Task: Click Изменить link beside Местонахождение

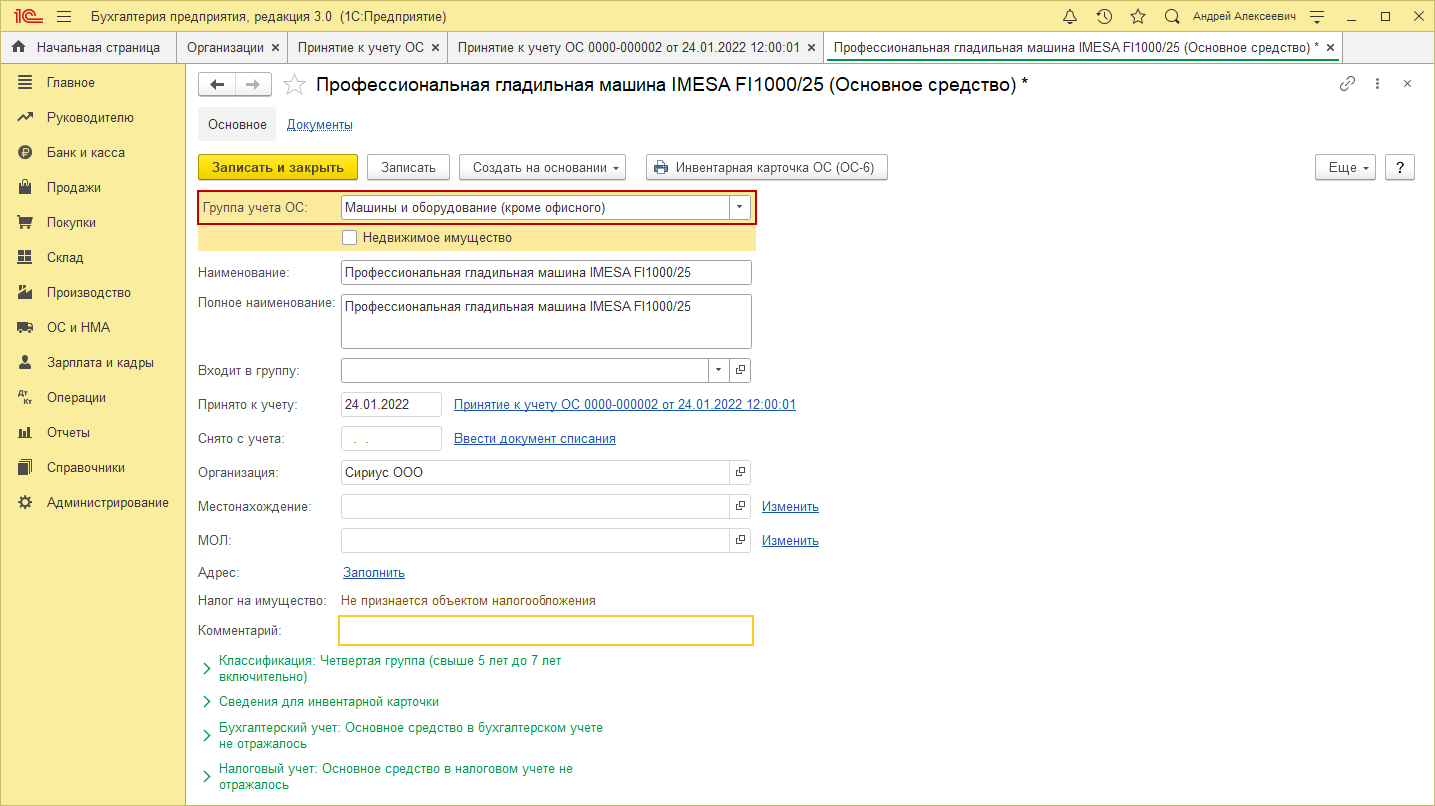Action: (790, 506)
